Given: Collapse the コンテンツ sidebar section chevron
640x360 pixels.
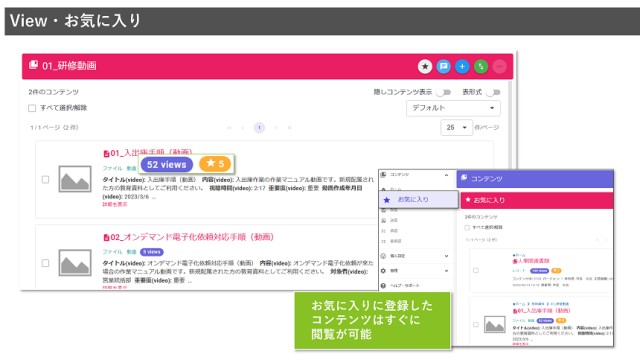Looking at the screenshot, I should tap(446, 175).
